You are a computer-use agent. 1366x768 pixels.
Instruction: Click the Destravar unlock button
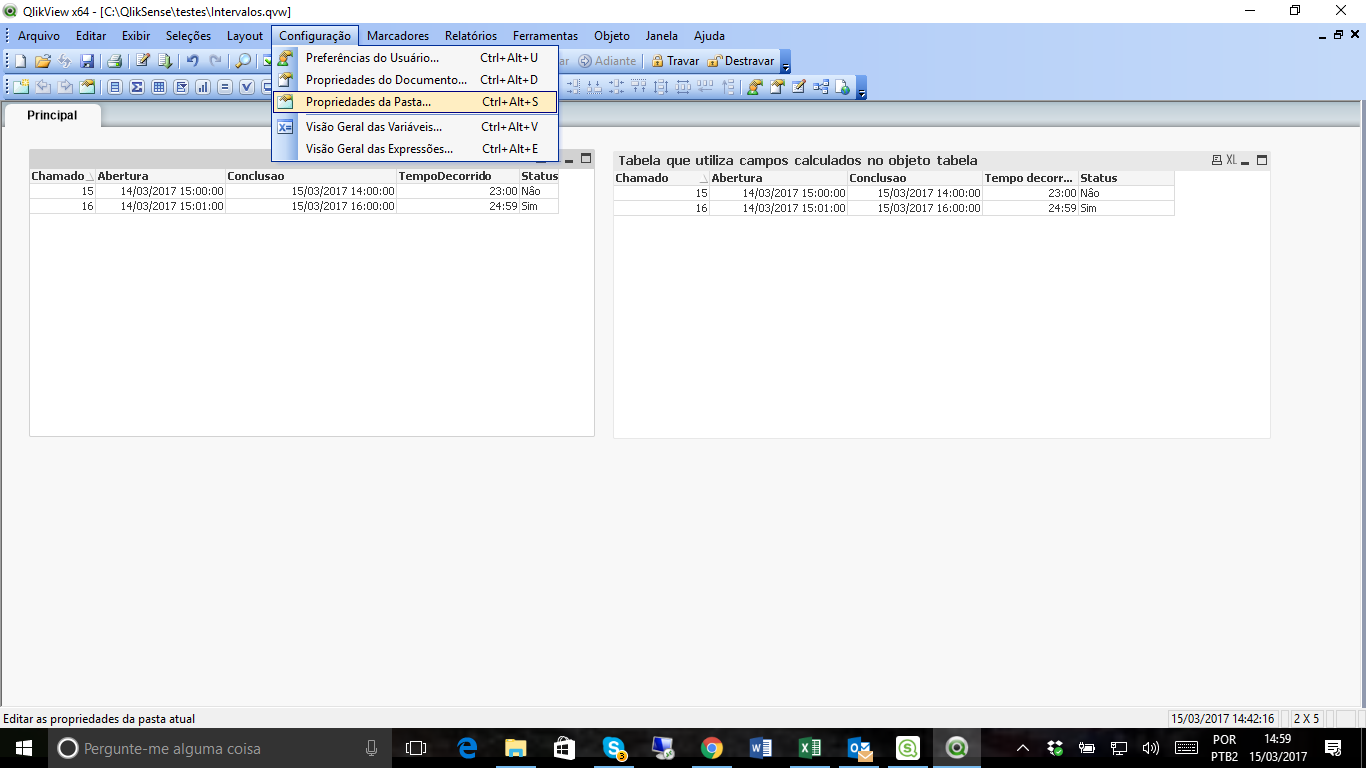[x=740, y=61]
